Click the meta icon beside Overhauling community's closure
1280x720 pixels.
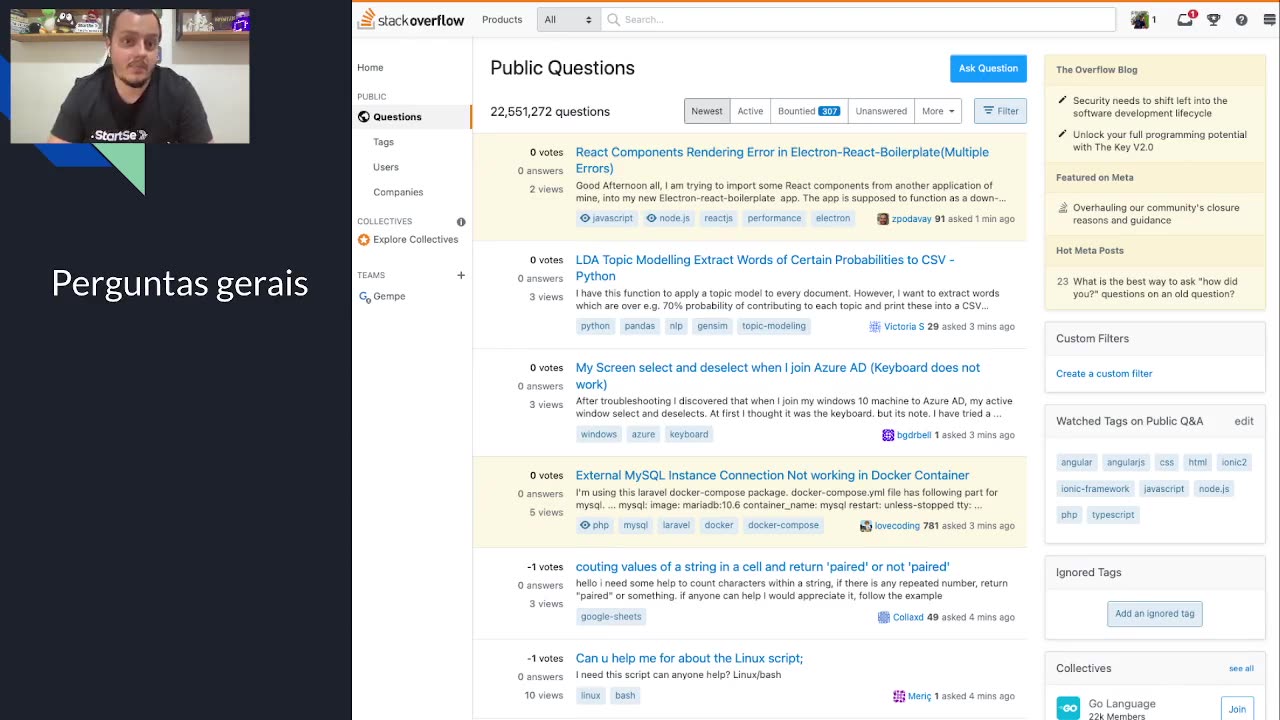(x=1063, y=208)
